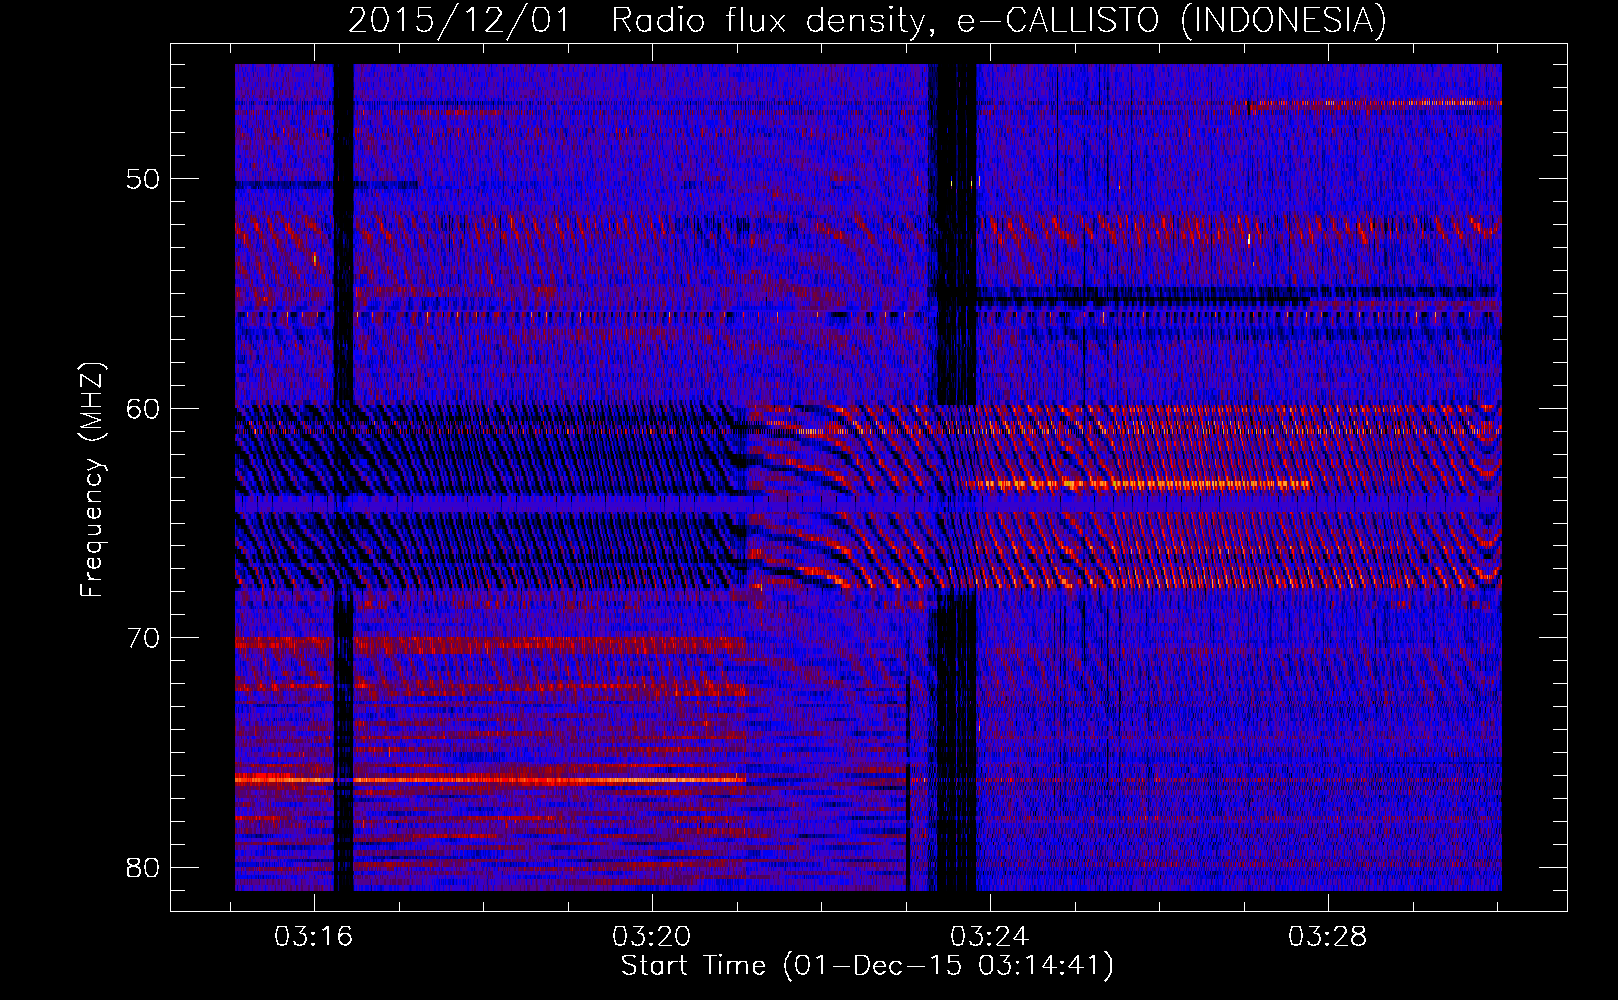Click the 50 frequency tick label
The height and width of the screenshot is (1000, 1618).
[x=144, y=180]
